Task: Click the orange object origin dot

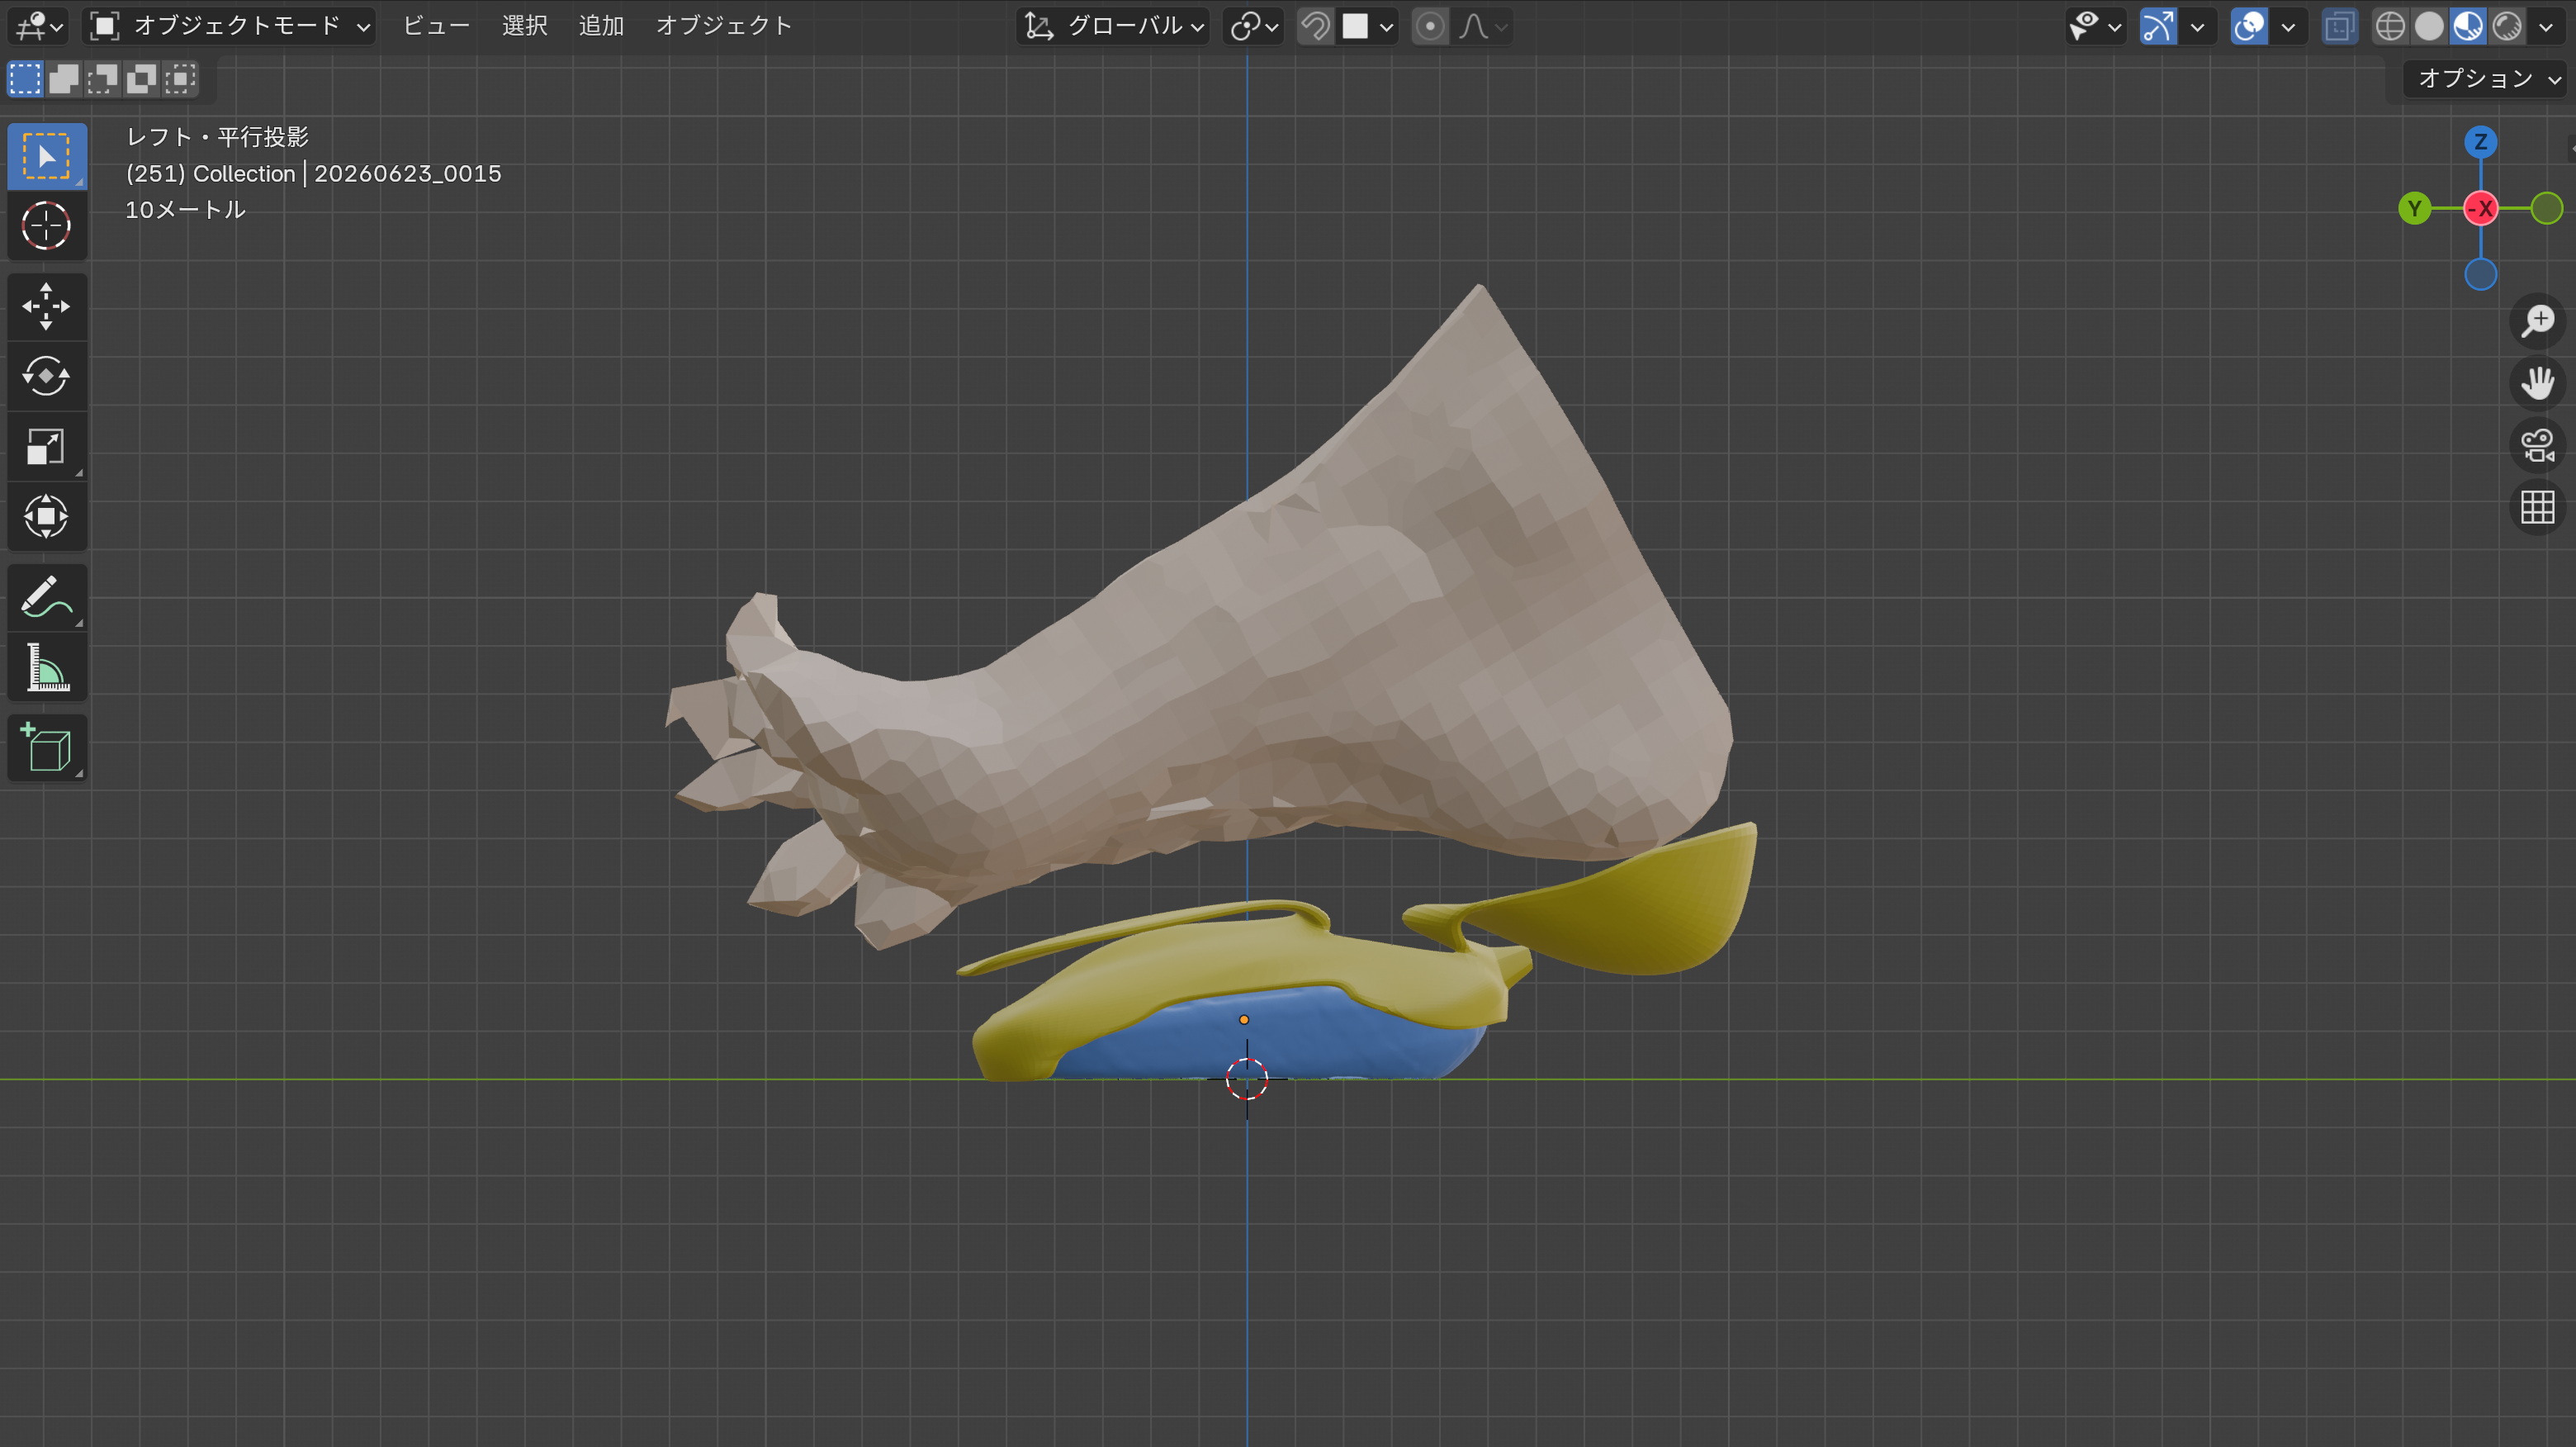Action: (x=1244, y=1020)
